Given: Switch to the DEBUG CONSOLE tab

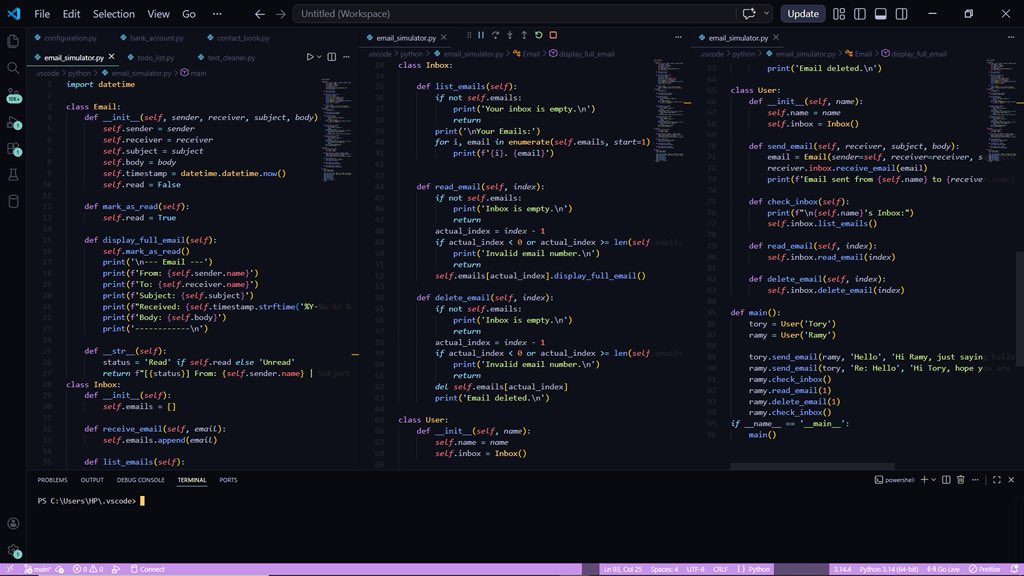Looking at the screenshot, I should 140,480.
